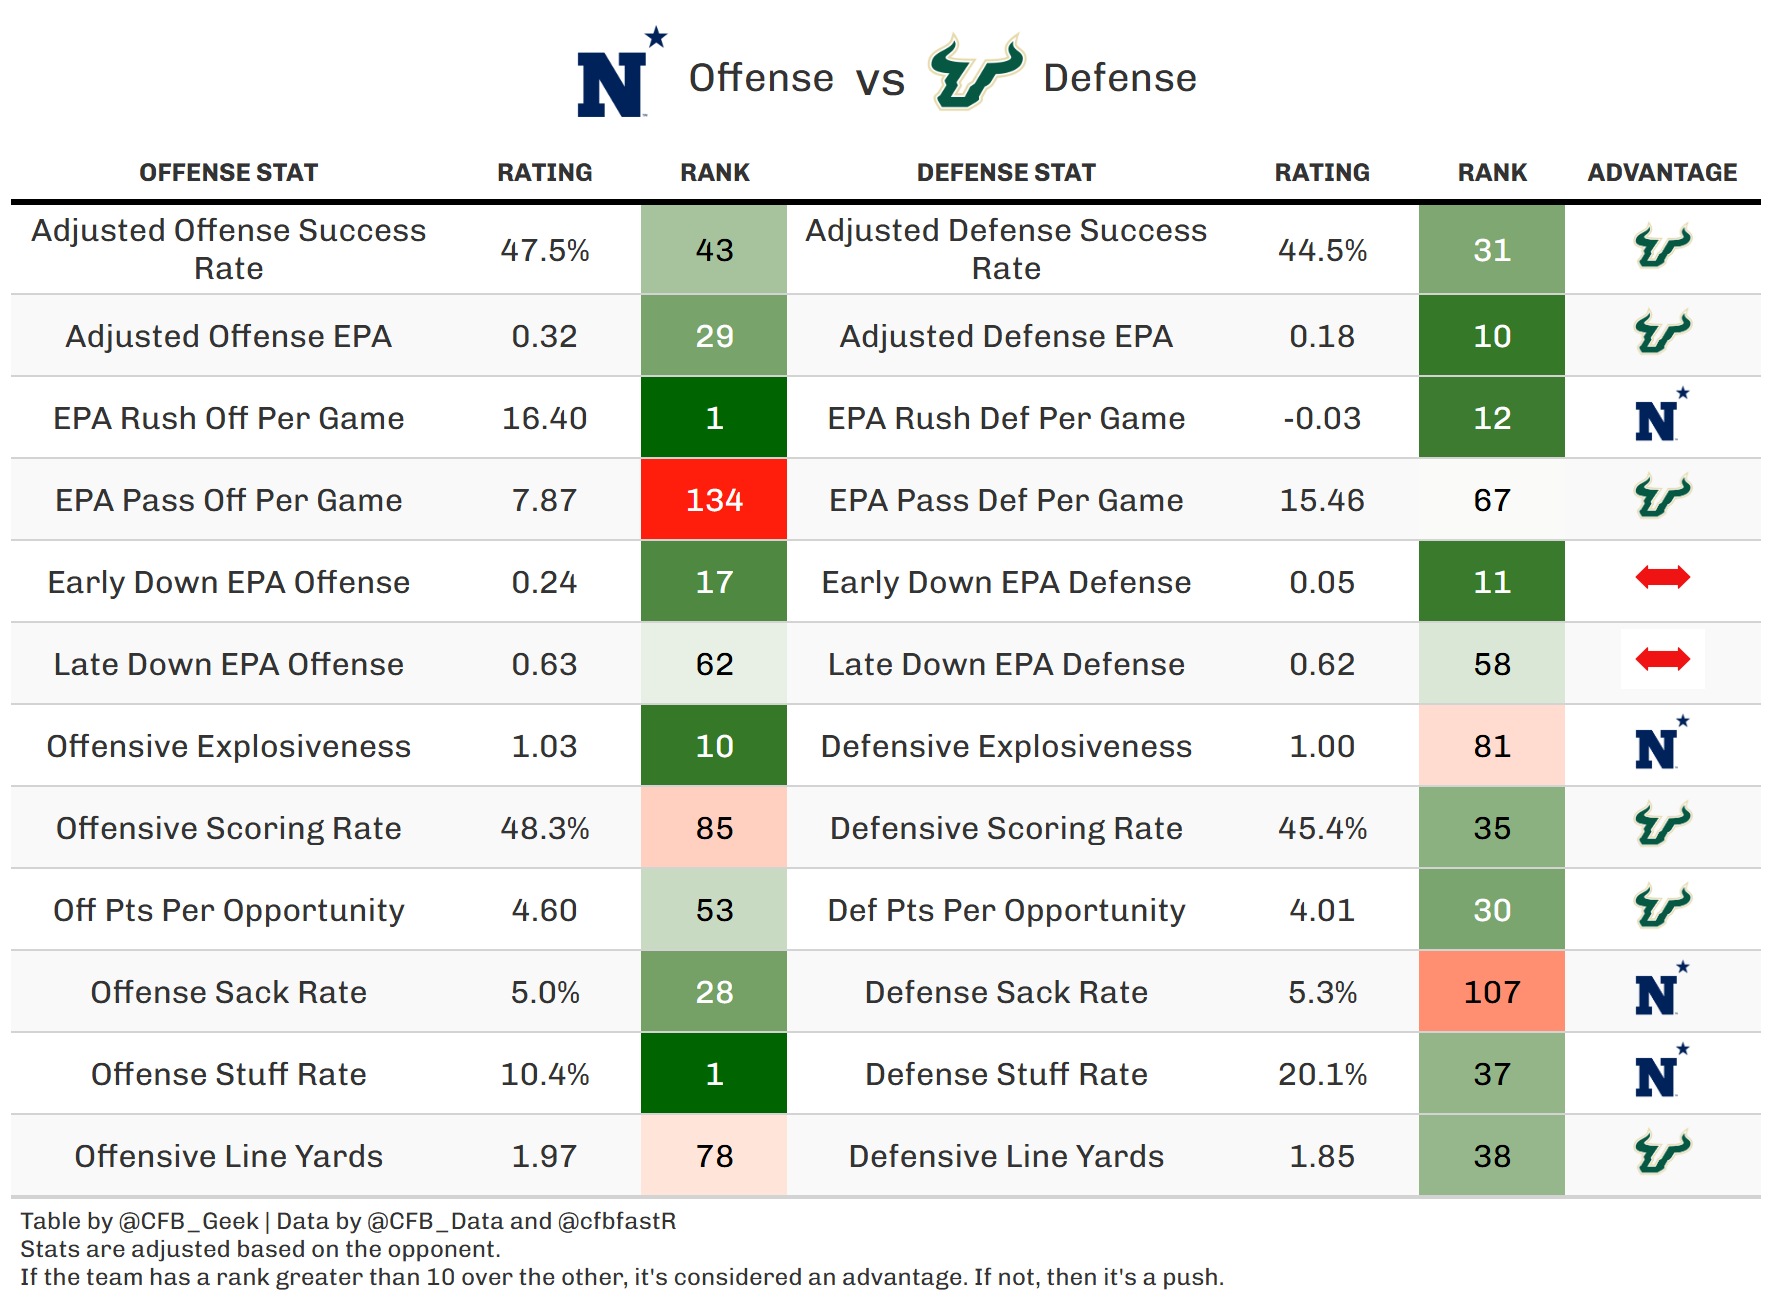Image resolution: width=1770 pixels, height=1312 pixels.
Task: Click the table credit footer text
Action: (348, 1221)
